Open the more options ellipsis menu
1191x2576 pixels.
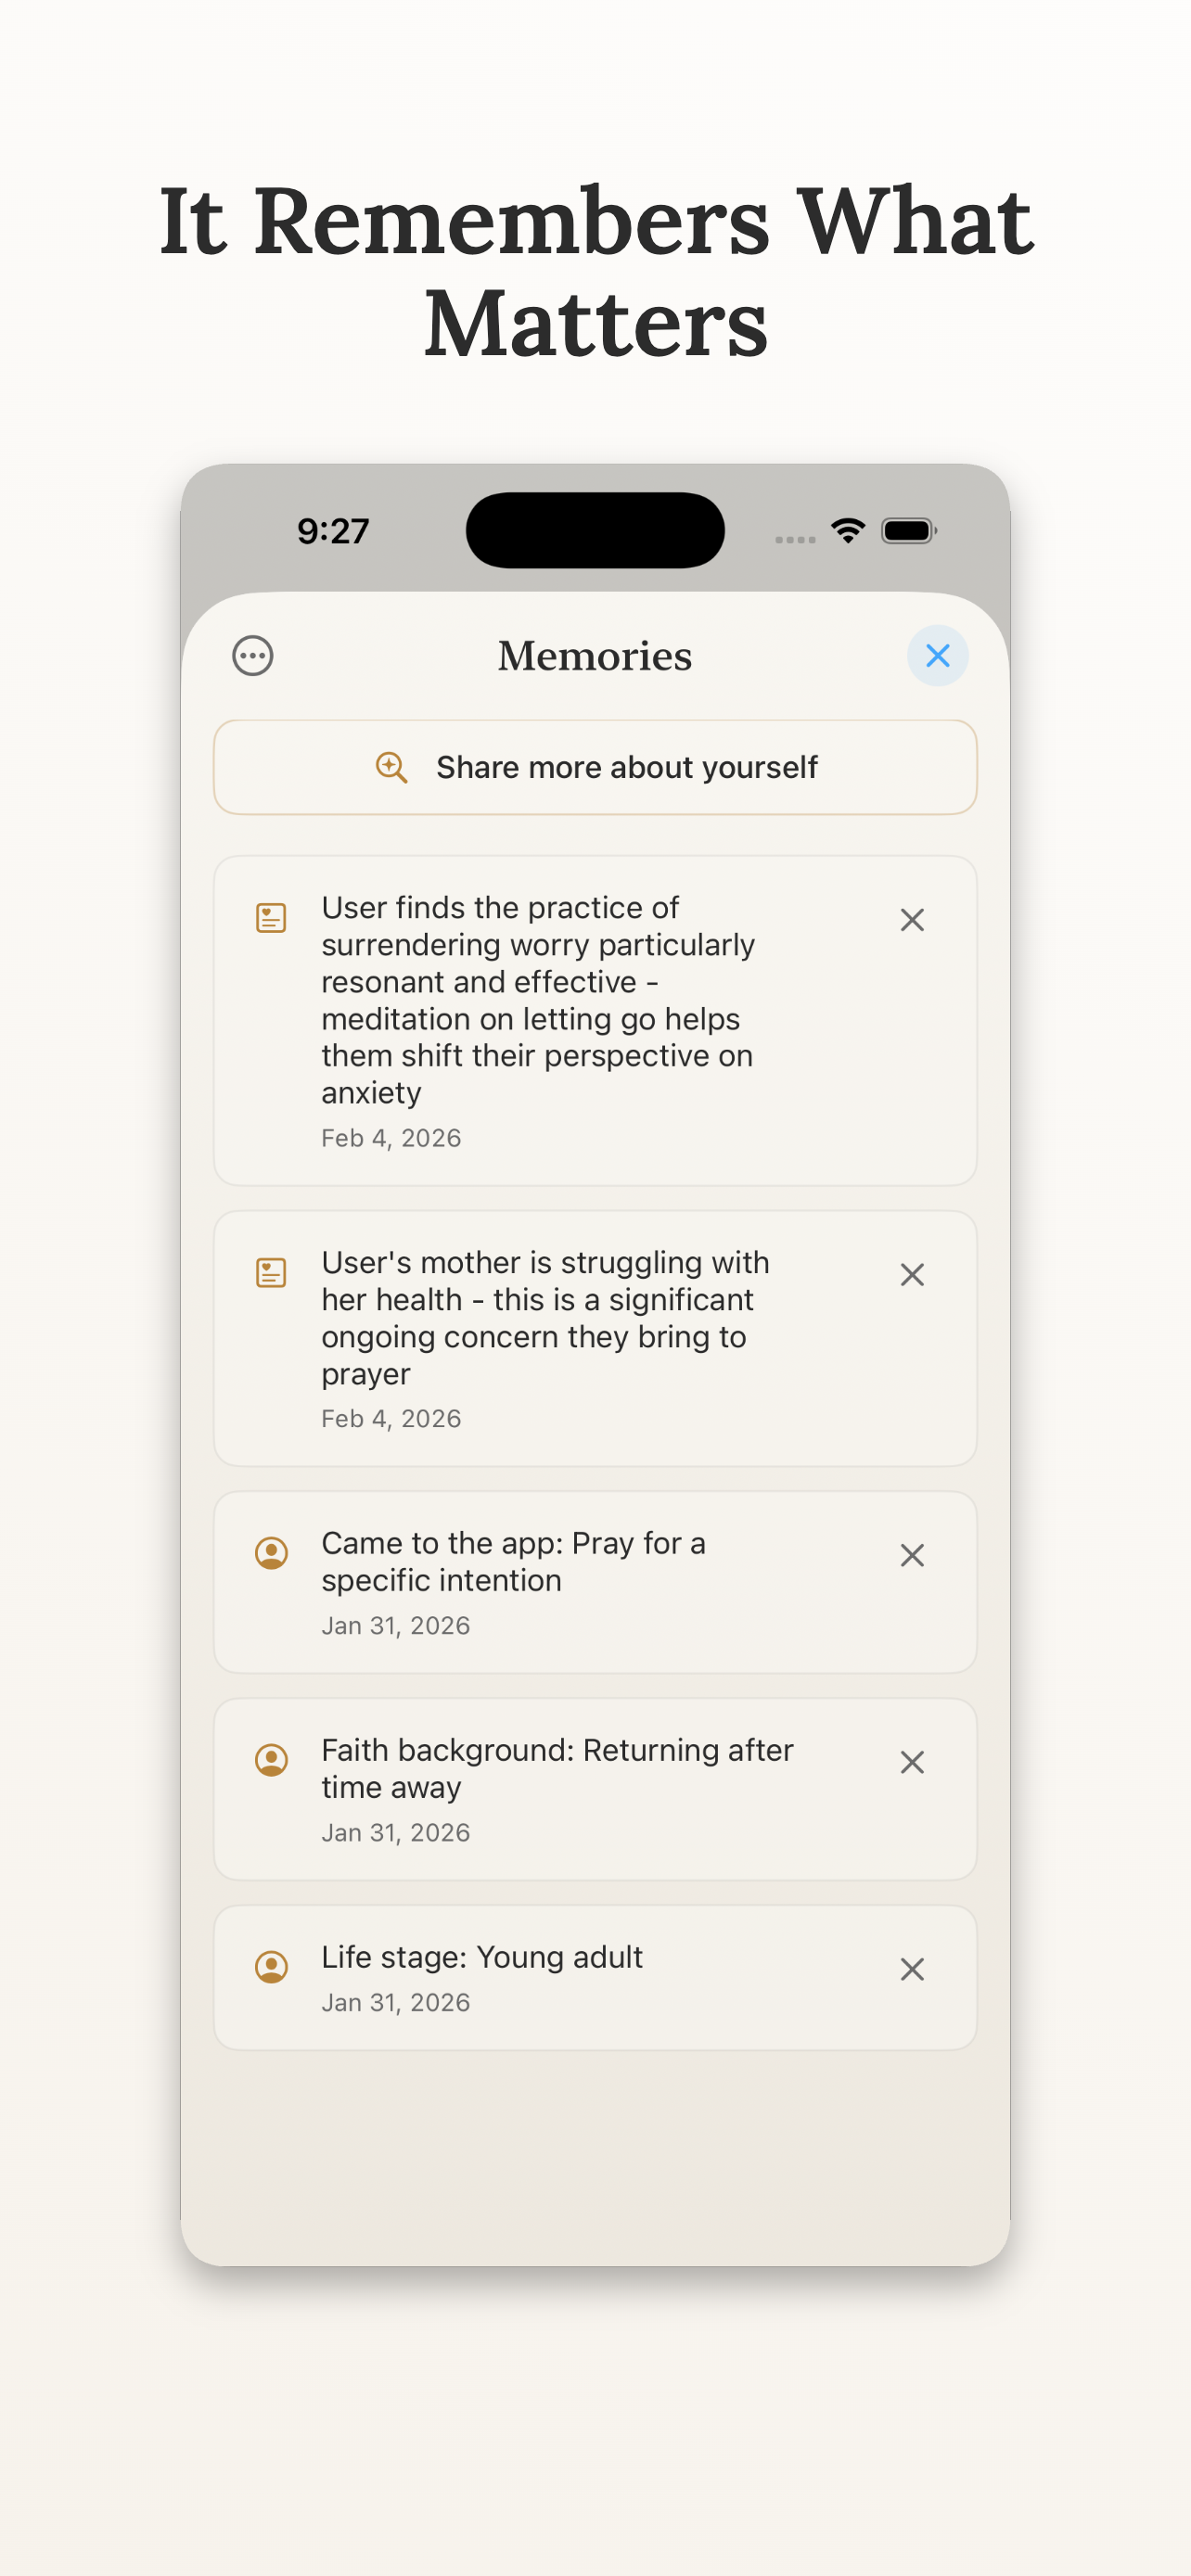click(x=252, y=656)
